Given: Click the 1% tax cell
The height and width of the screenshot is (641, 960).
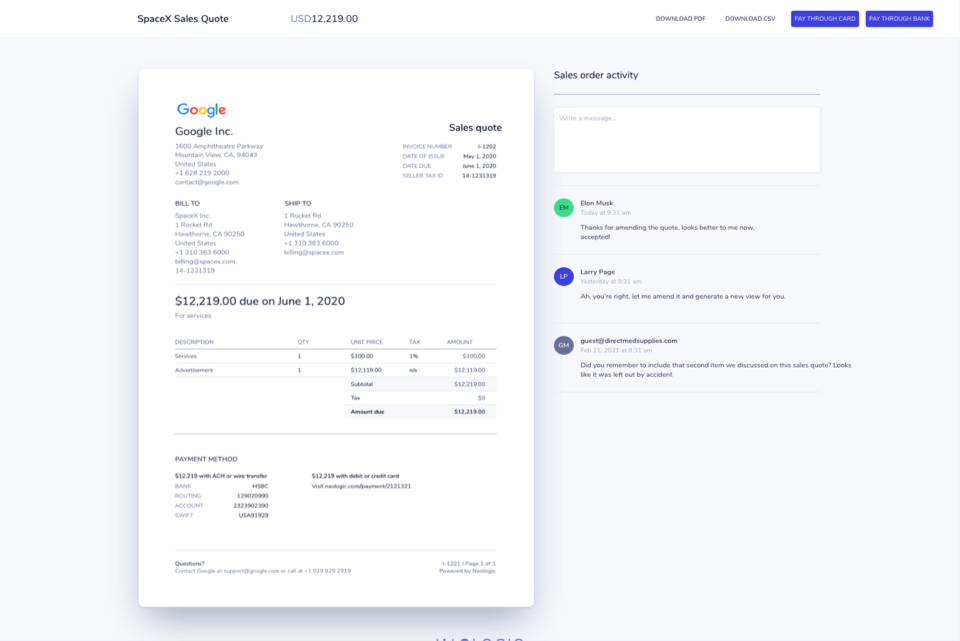Looking at the screenshot, I should click(413, 356).
